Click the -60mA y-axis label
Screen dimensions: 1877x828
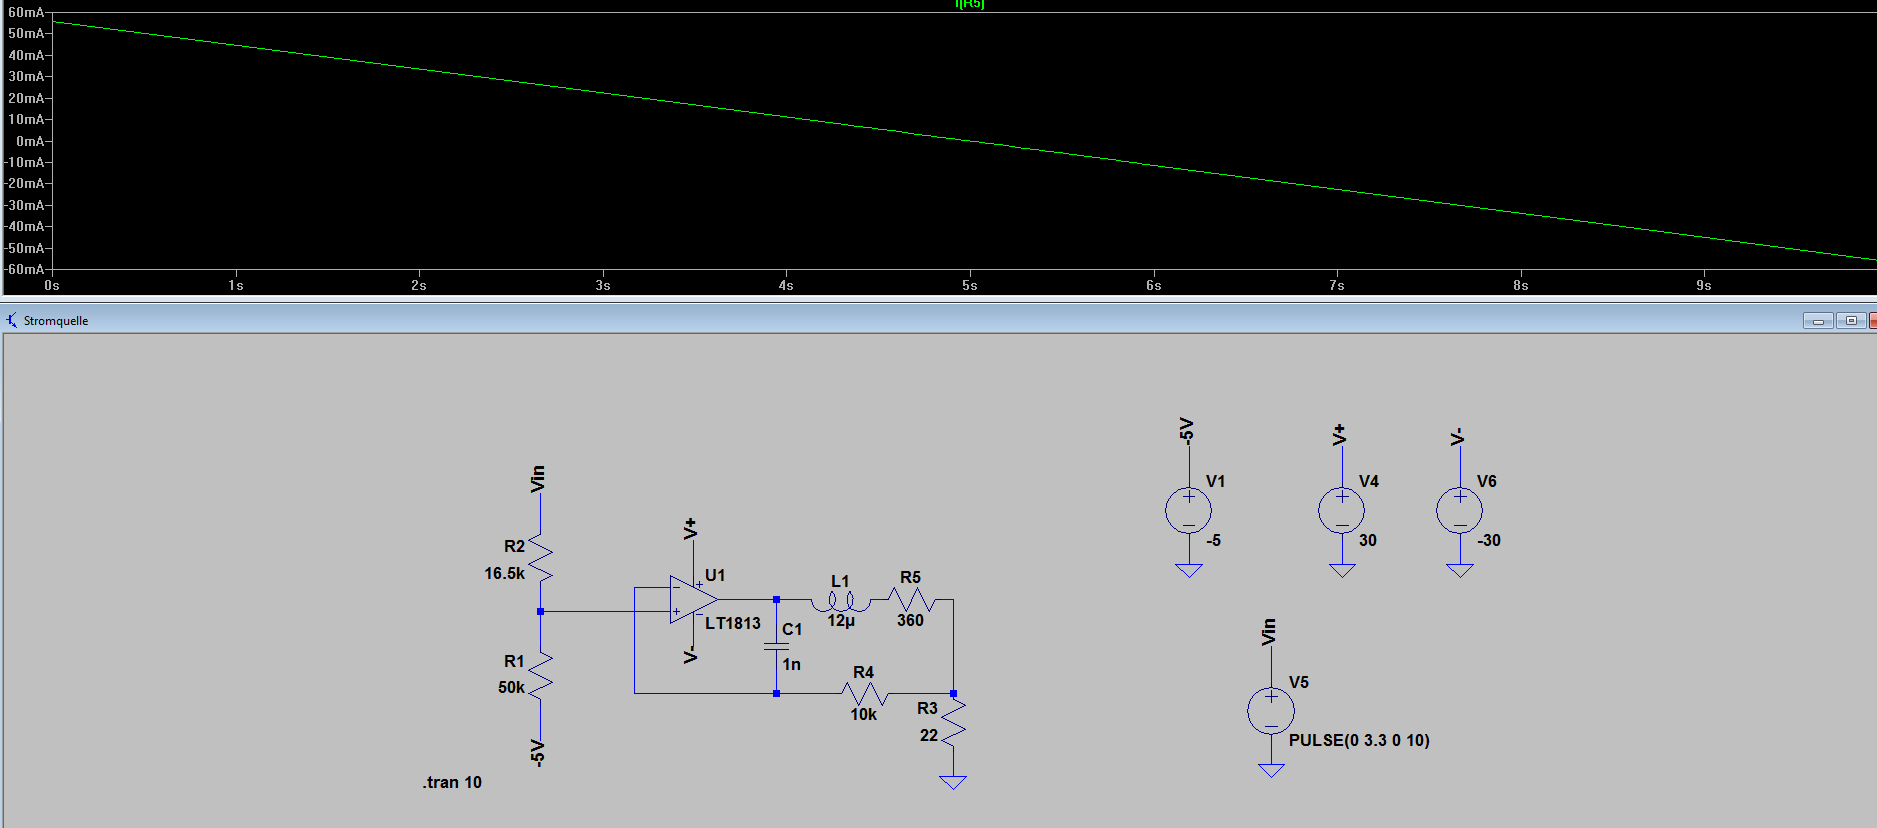tap(25, 269)
